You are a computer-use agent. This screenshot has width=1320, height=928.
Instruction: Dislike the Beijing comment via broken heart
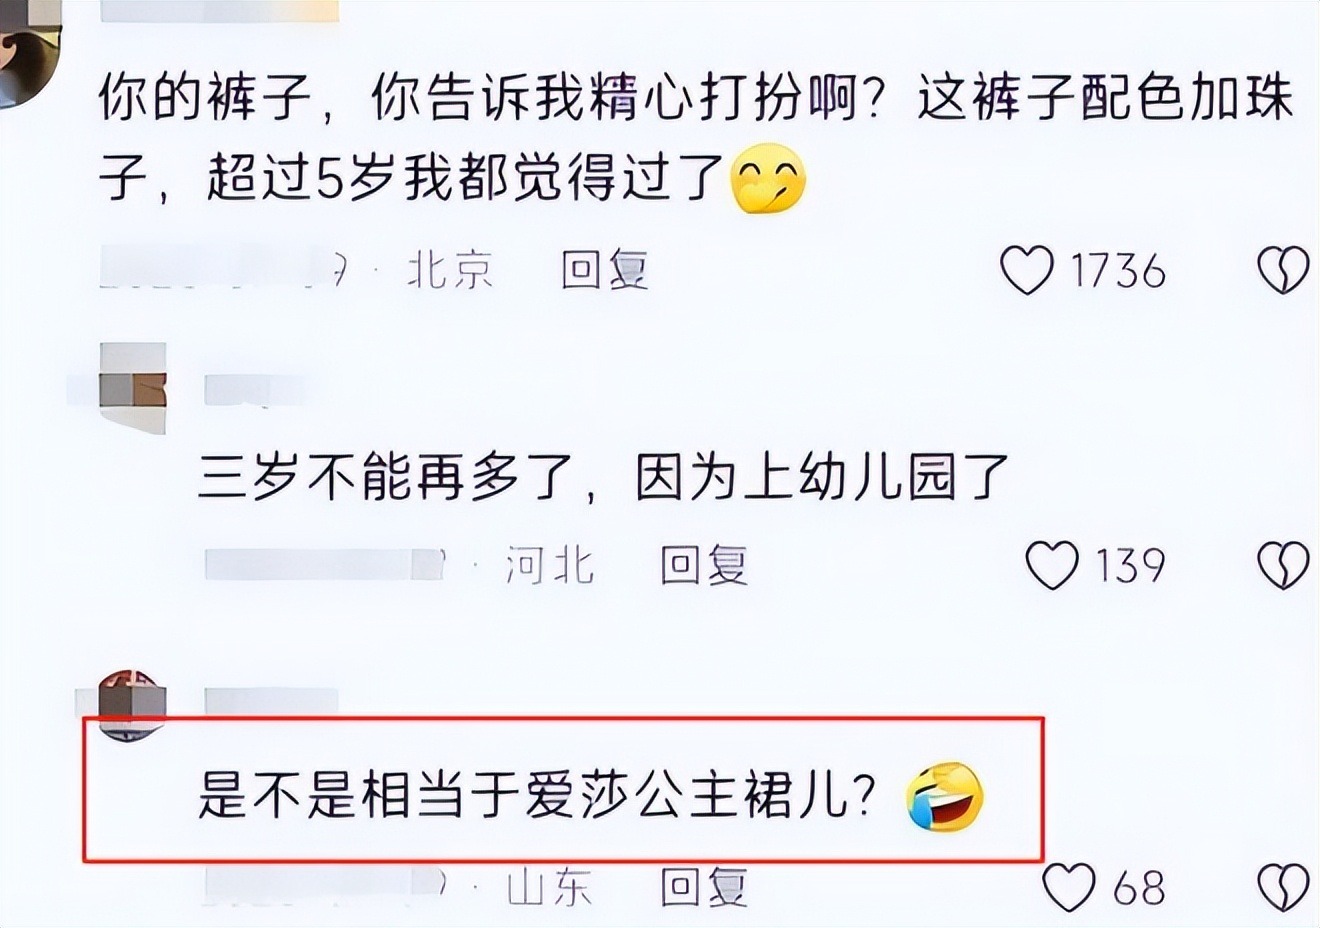[x=1283, y=271]
